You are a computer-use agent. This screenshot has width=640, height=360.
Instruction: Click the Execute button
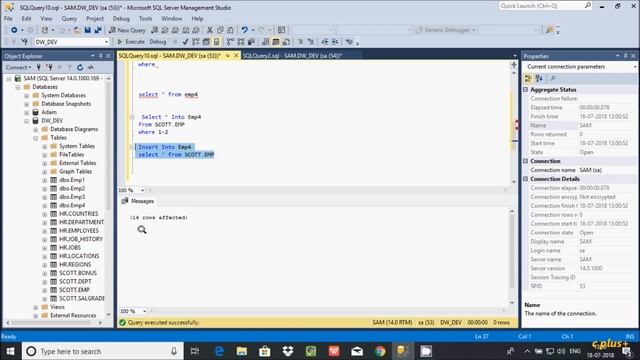[131, 42]
